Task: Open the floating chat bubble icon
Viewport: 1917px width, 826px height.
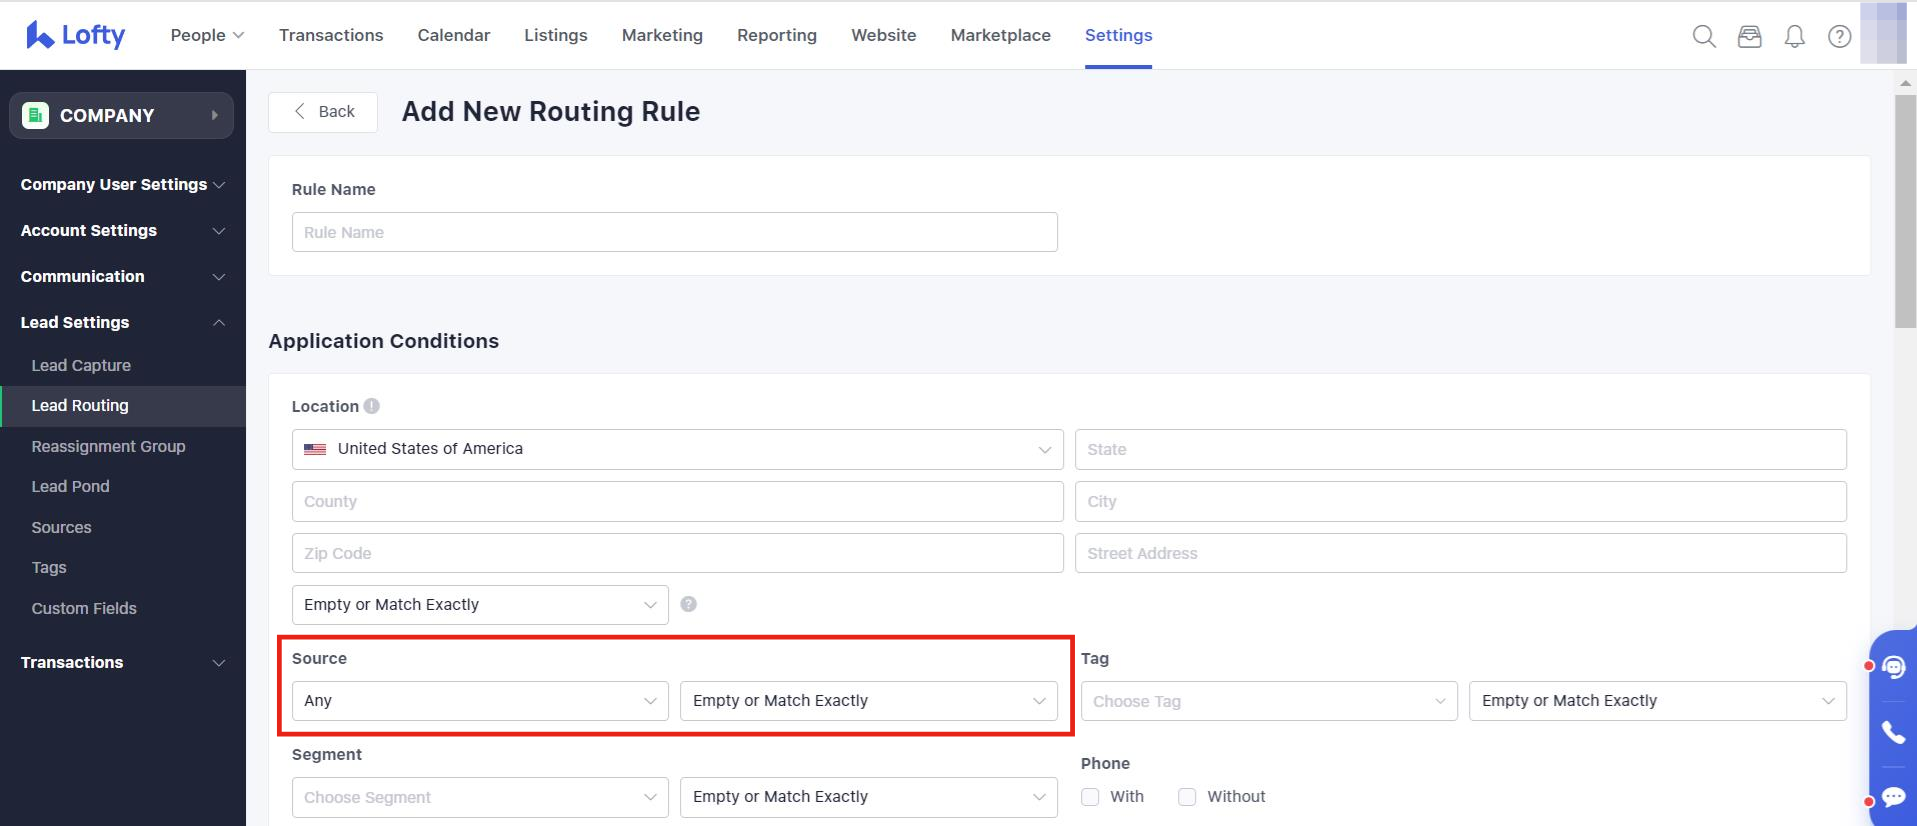Action: point(1893,797)
